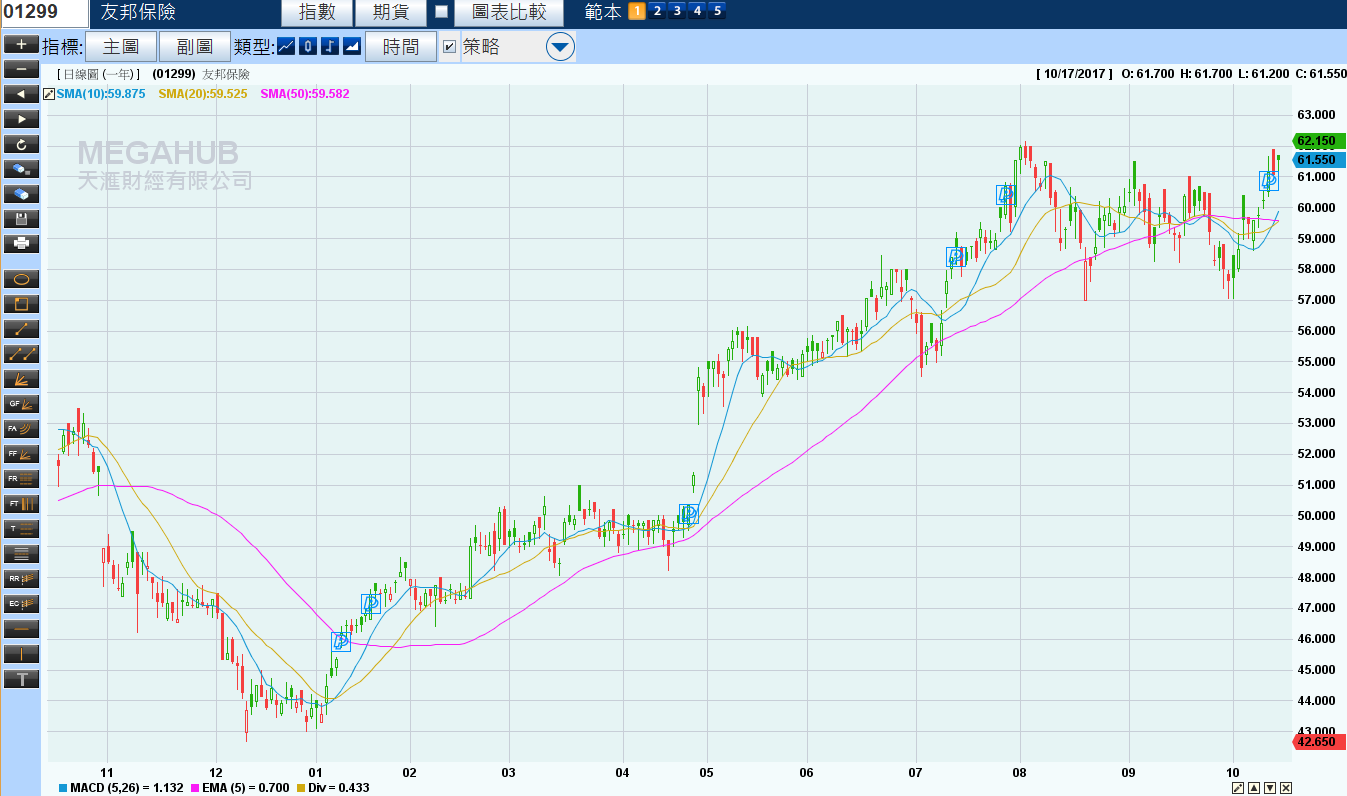Select the T lines tool icon

pyautogui.click(x=22, y=528)
